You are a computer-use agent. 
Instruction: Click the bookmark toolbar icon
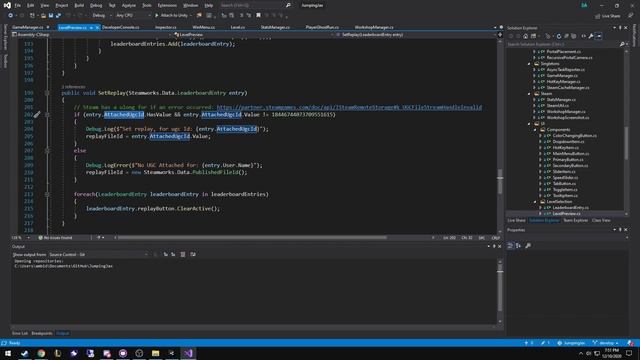pyautogui.click(x=258, y=16)
